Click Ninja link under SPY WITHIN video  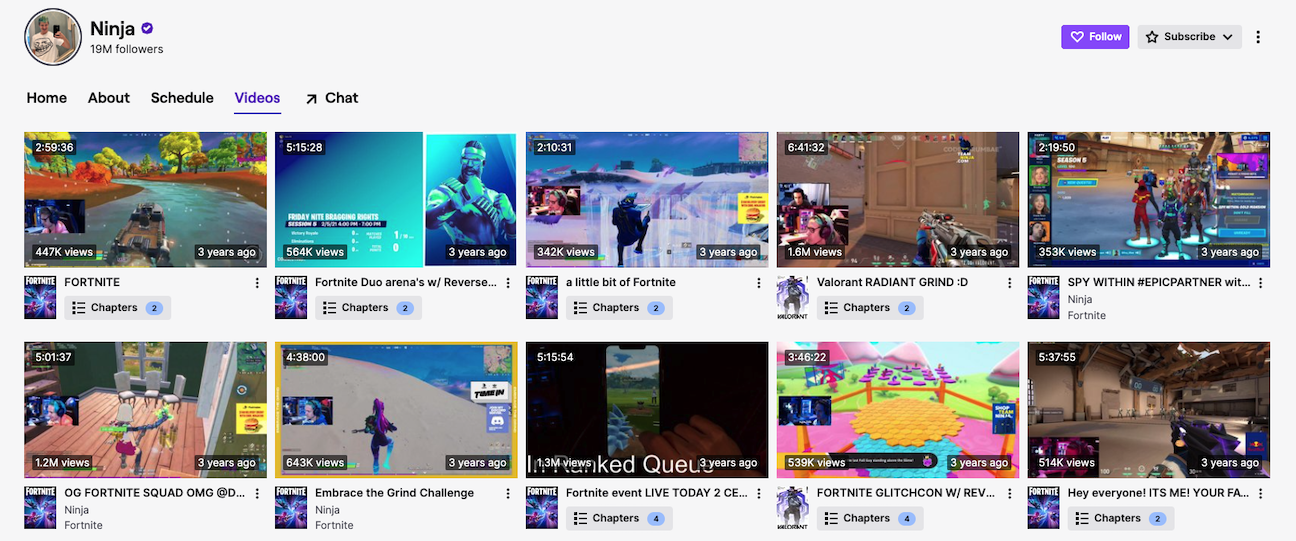pyautogui.click(x=1080, y=299)
